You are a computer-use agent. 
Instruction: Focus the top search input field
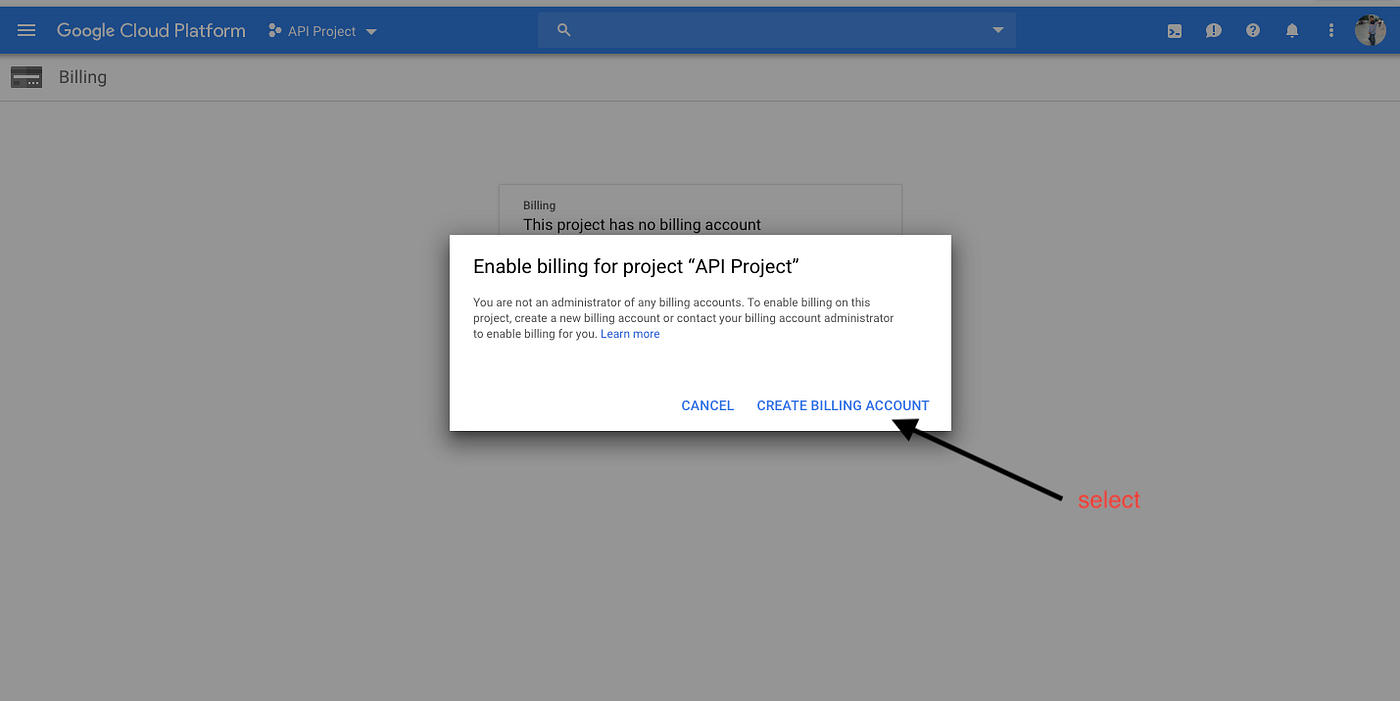pyautogui.click(x=777, y=31)
